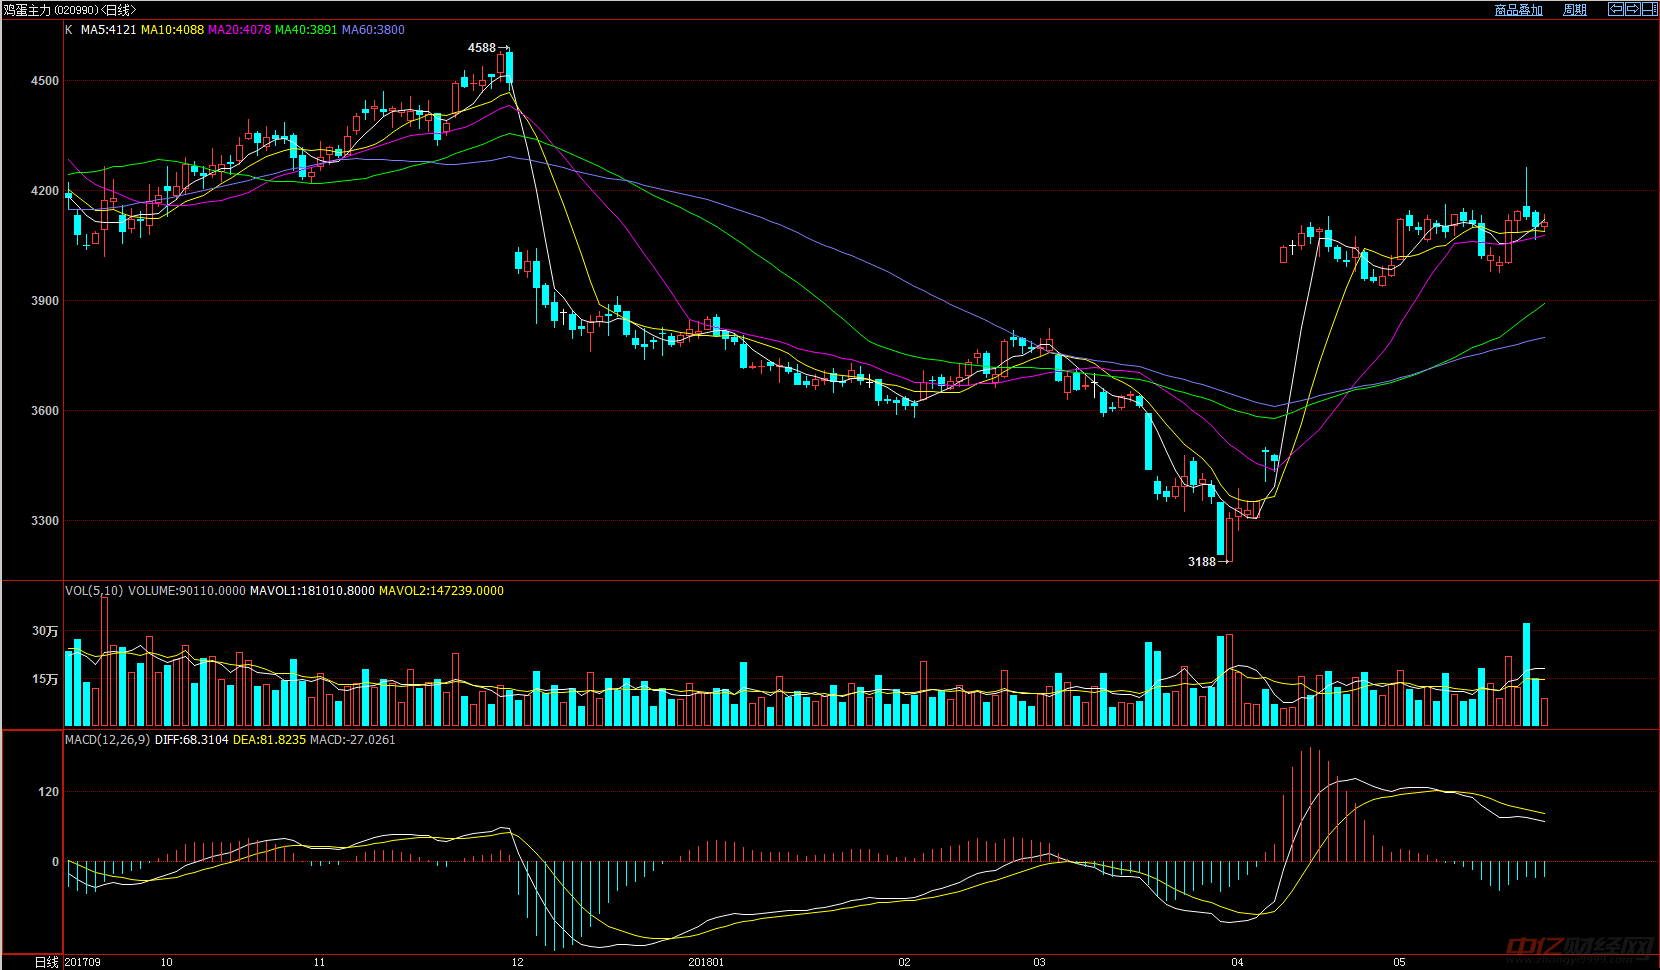Screen dimensions: 1660x970
Task: Toggle the split panel layout icon
Action: pyautogui.click(x=1649, y=9)
